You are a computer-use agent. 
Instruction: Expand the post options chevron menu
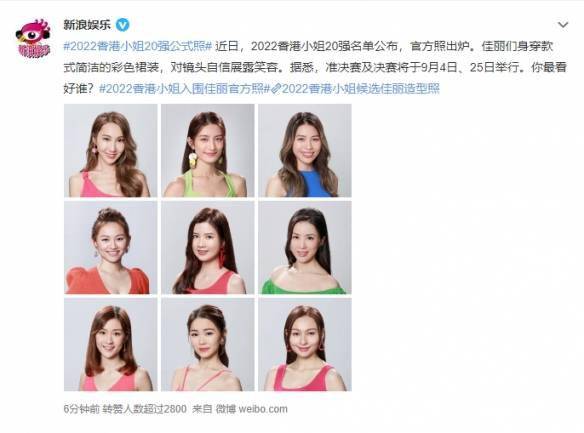pos(563,25)
